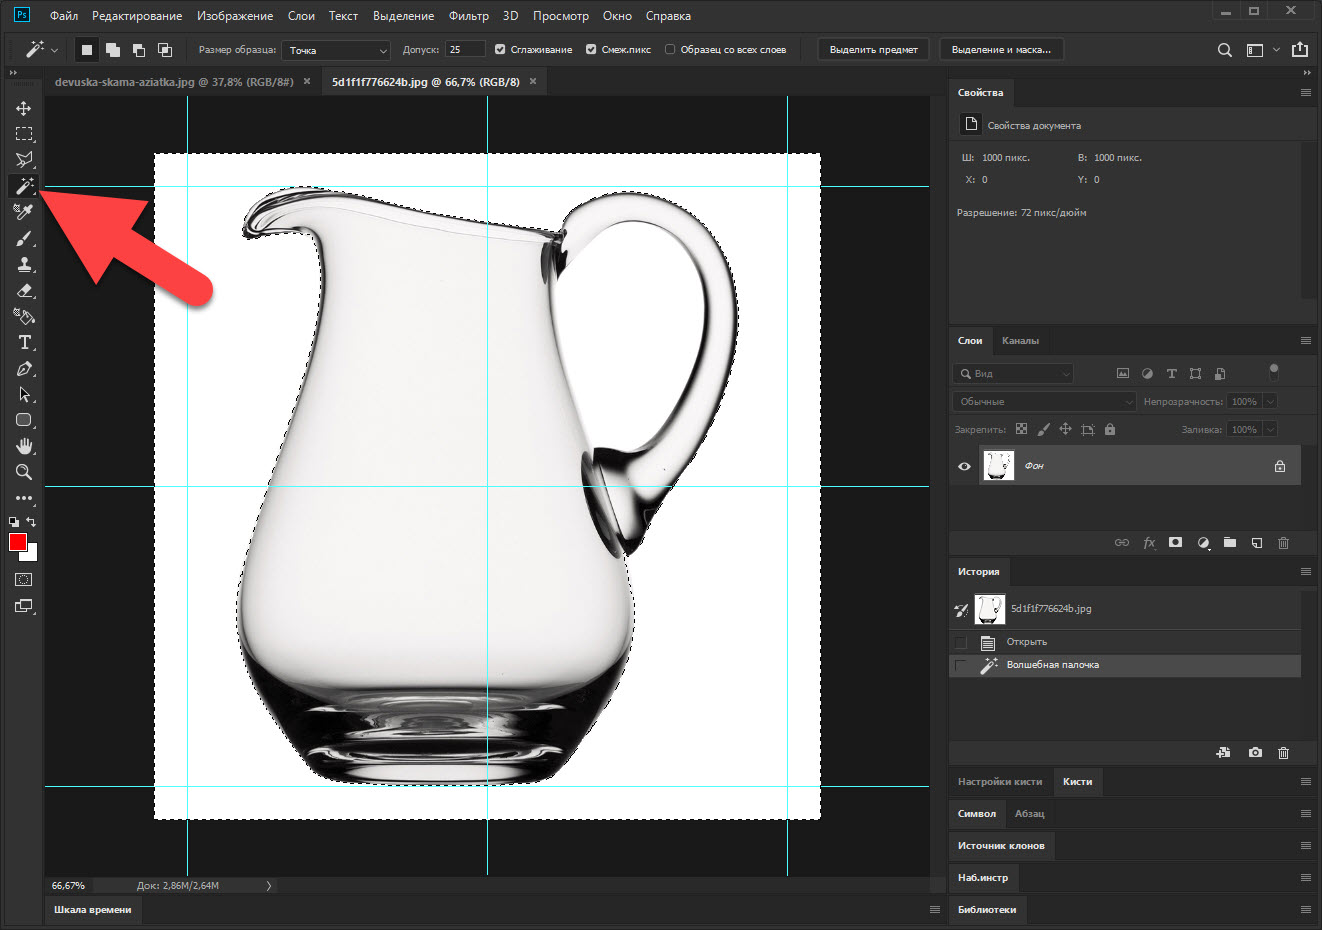Screen dimensions: 1322x930
Task: Click Выделение и маска button
Action: coord(1001,50)
